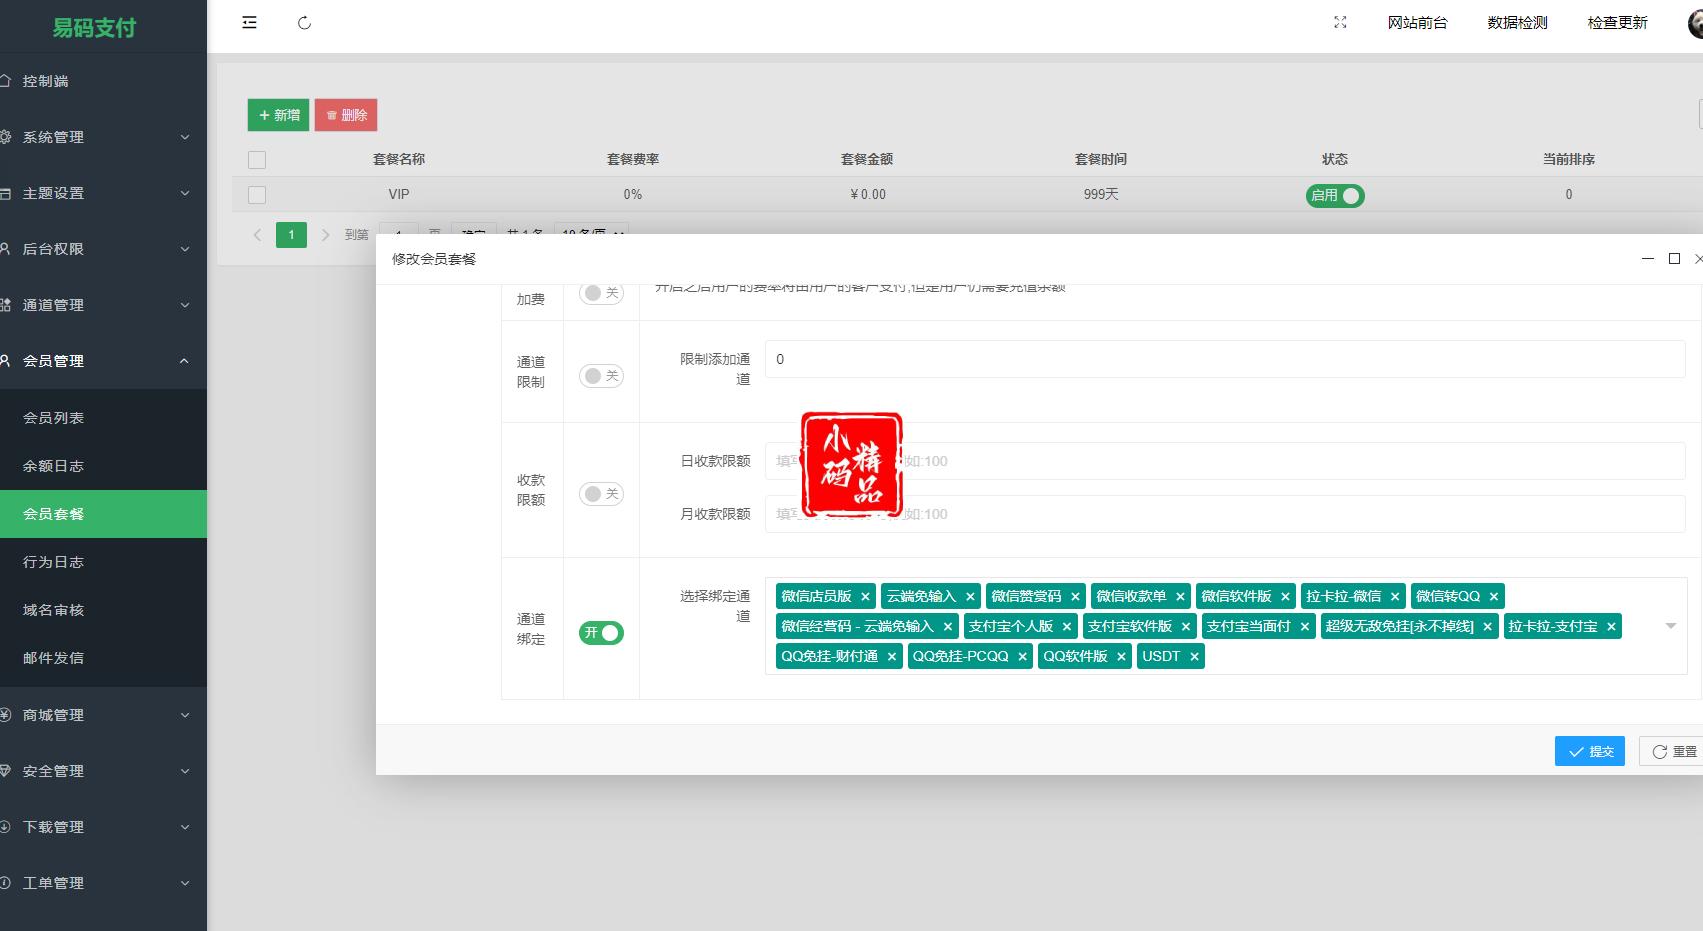Viewport: 1703px width, 931px height.
Task: Open 控制端 dashboard menu item
Action: pyautogui.click(x=103, y=81)
